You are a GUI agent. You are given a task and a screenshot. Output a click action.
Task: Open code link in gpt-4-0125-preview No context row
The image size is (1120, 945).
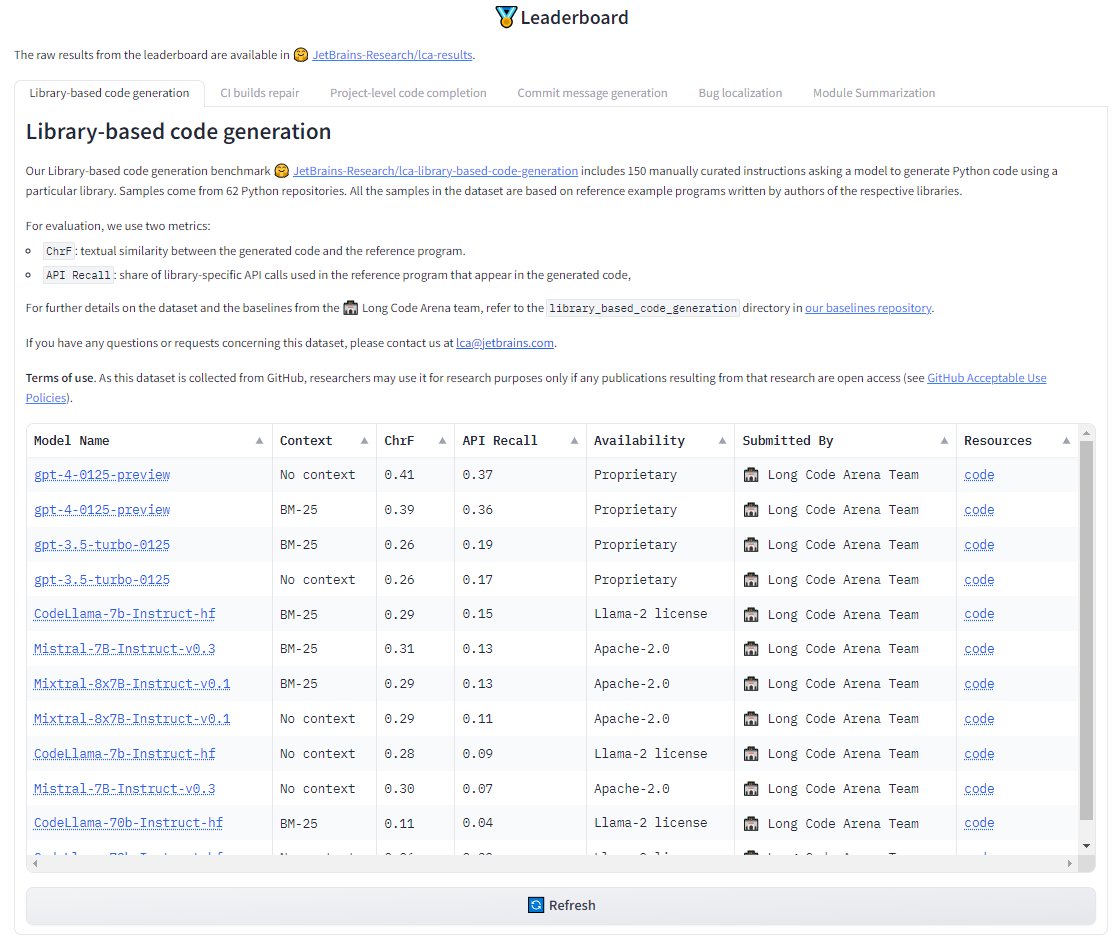click(x=979, y=475)
